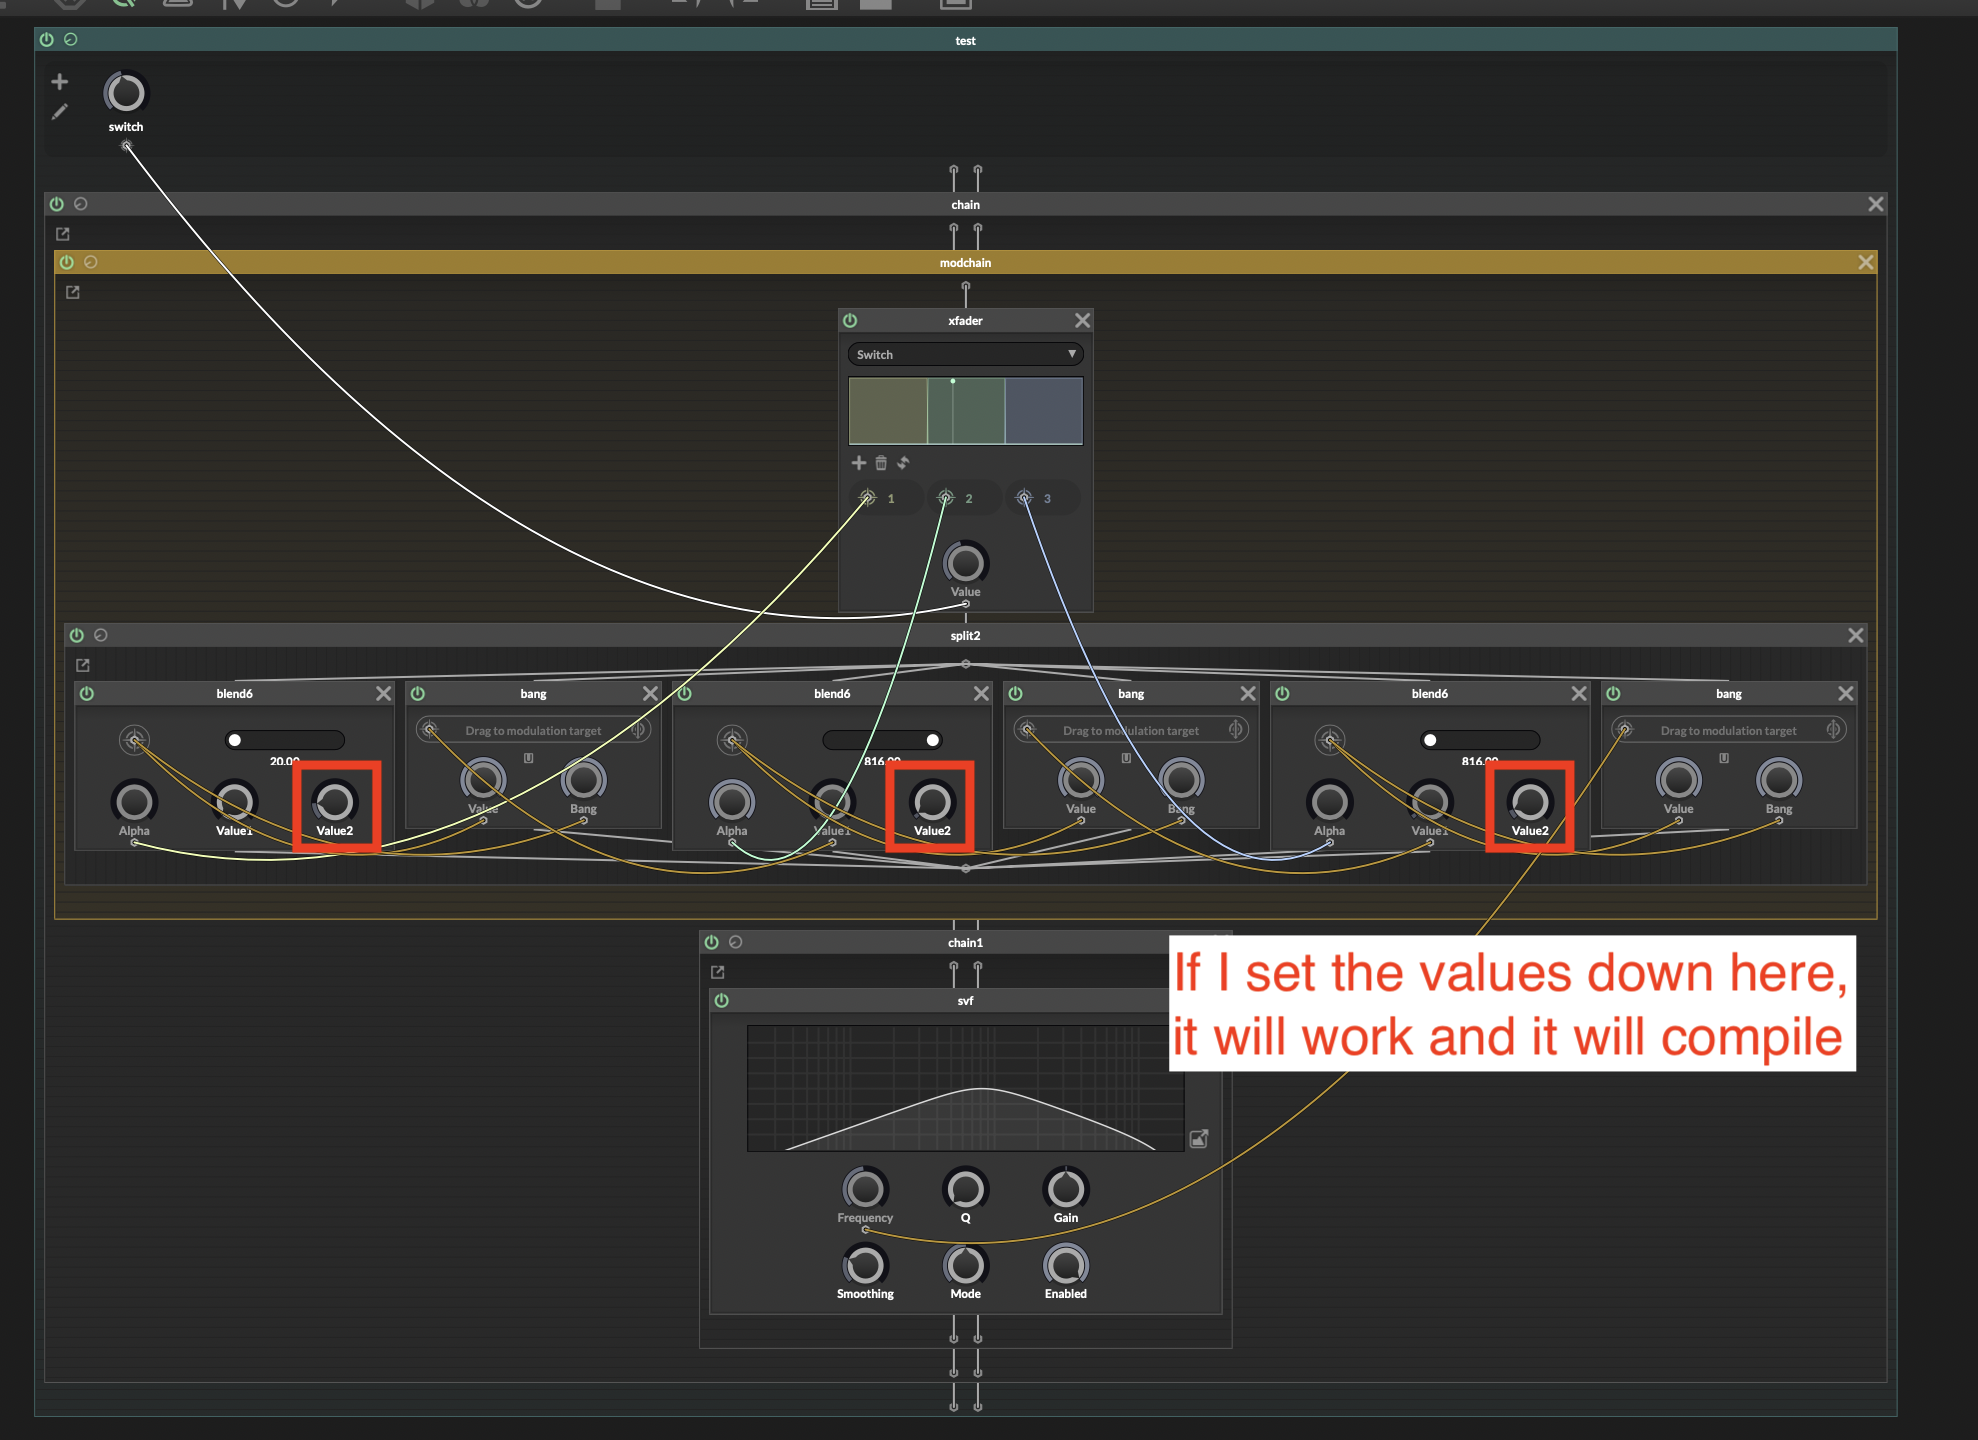
Task: Click the reset icon on the chain header
Action: (x=81, y=203)
